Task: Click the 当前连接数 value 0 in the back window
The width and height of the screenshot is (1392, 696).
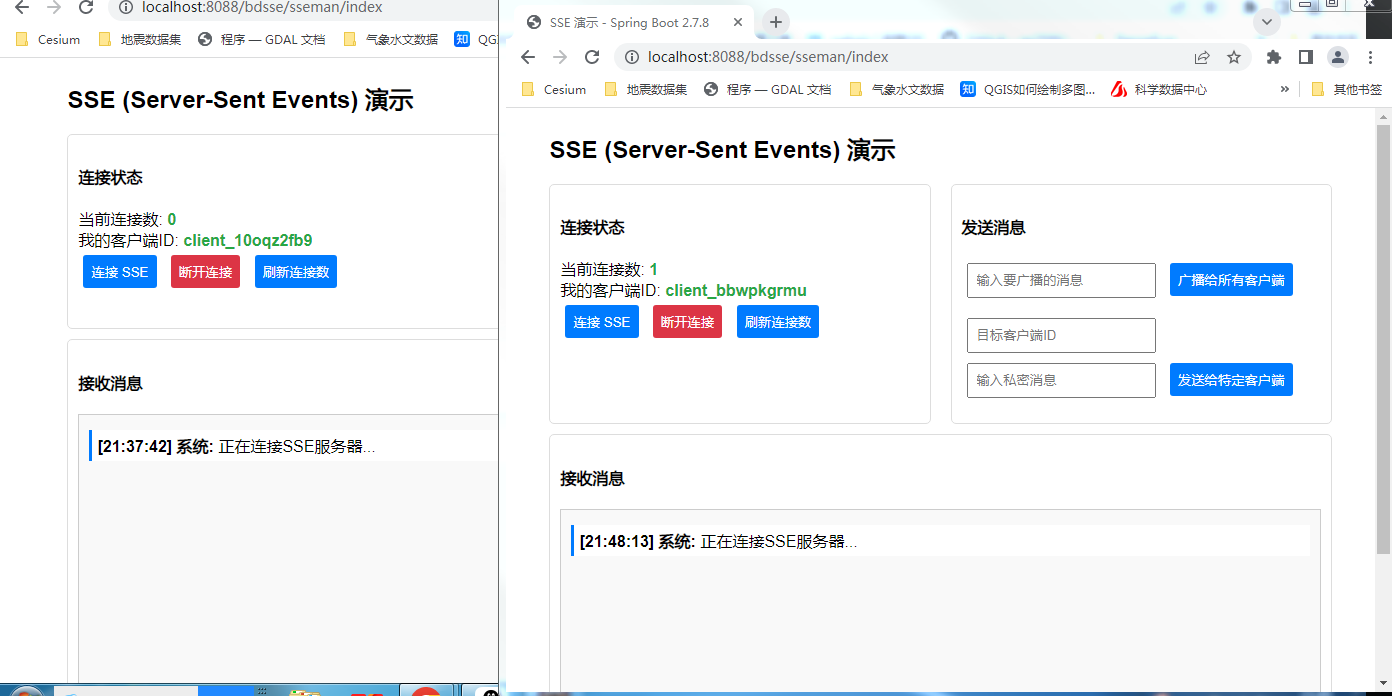Action: tap(172, 220)
